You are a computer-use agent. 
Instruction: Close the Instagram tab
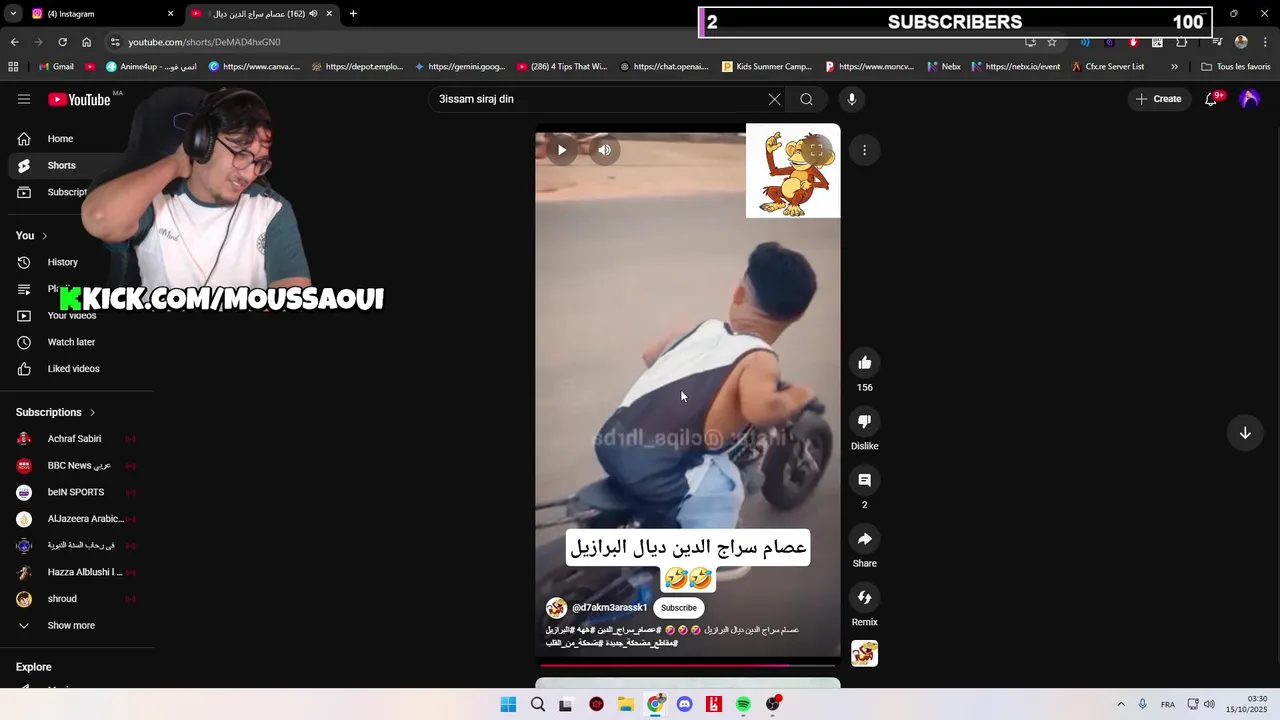tap(170, 14)
